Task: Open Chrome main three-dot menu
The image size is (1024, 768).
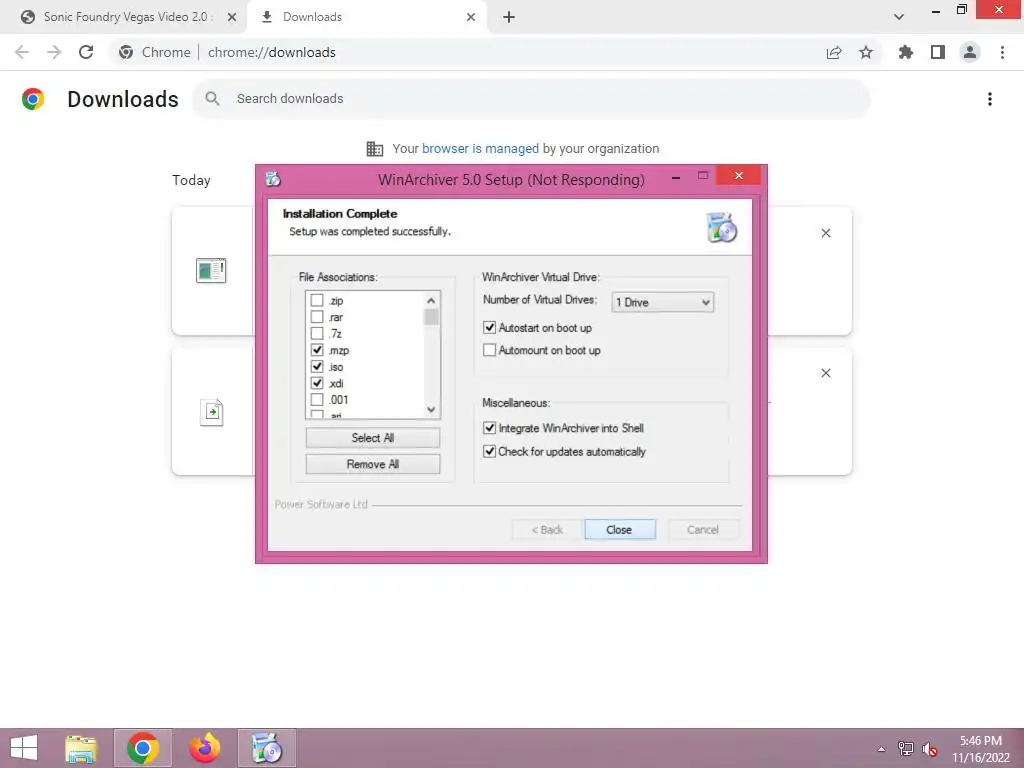Action: click(x=1002, y=52)
